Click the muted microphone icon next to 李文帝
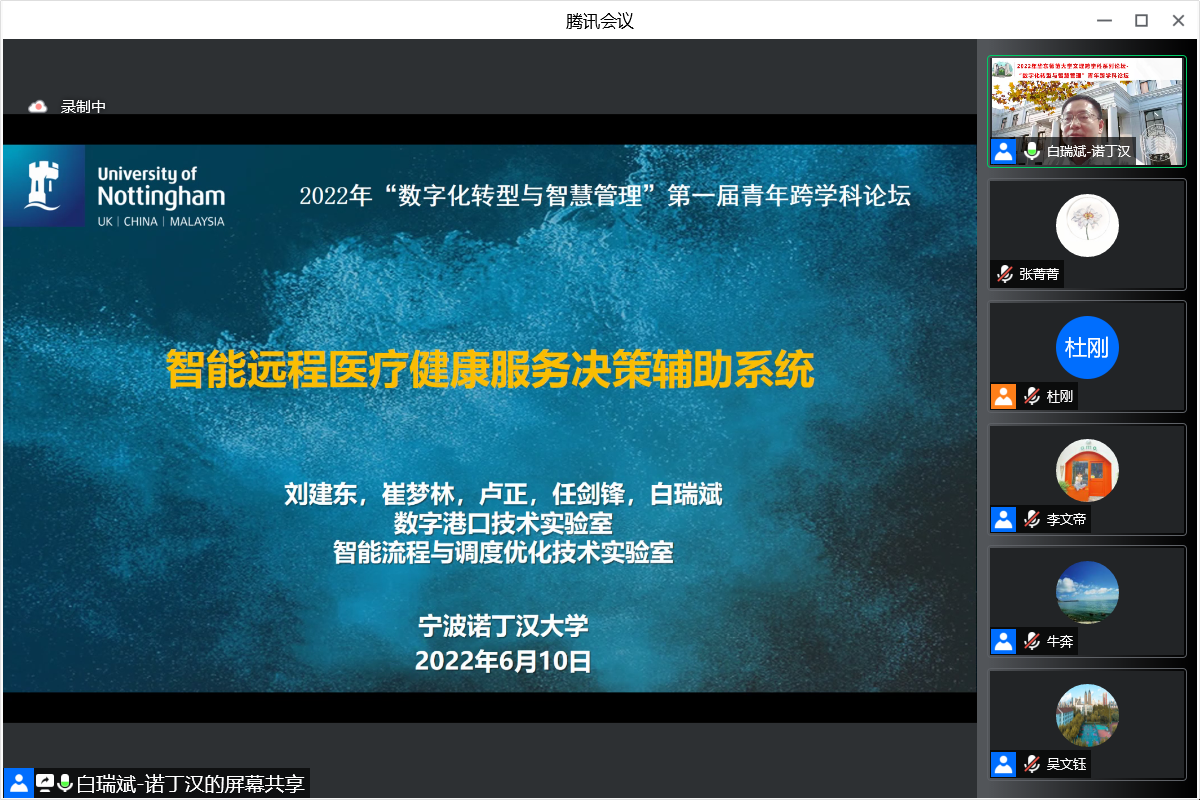Image resolution: width=1200 pixels, height=800 pixels. point(1031,519)
